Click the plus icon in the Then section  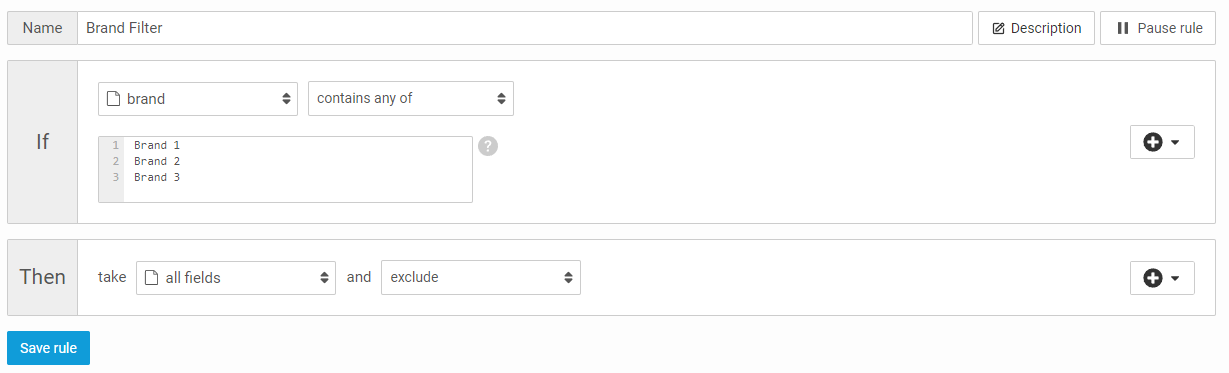point(1152,278)
